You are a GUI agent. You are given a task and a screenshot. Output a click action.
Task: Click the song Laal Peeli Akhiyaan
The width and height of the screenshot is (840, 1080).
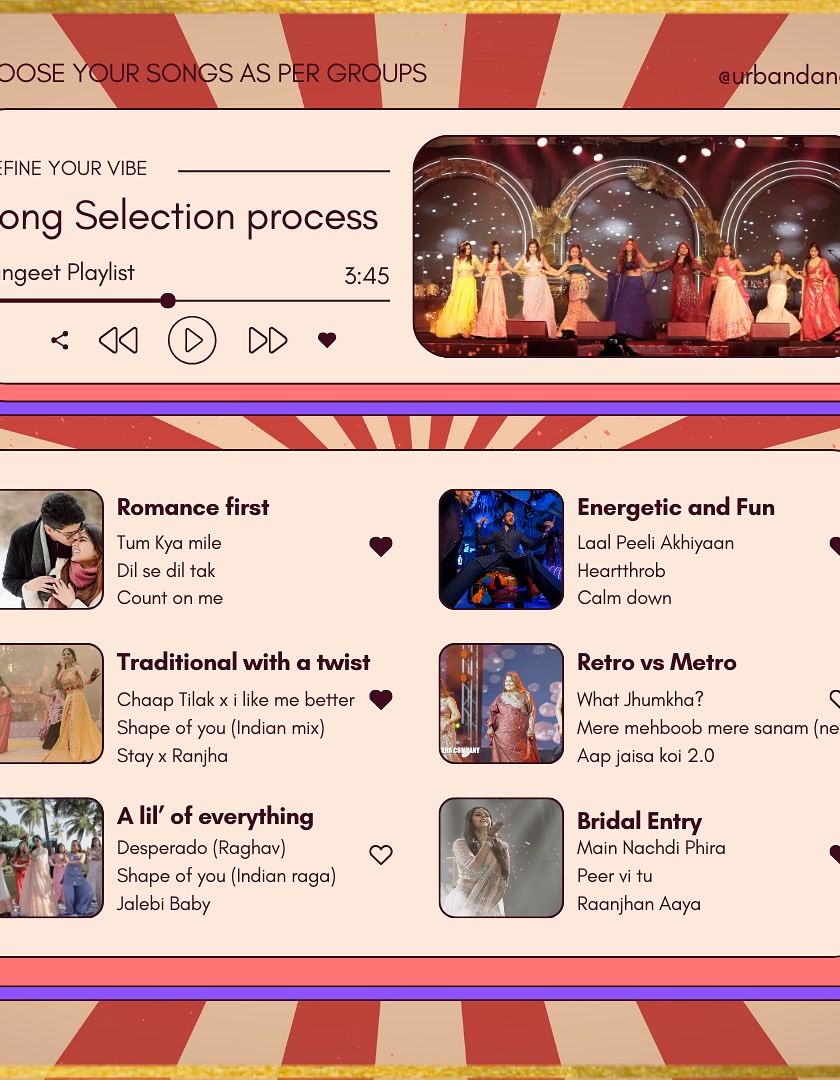[655, 543]
